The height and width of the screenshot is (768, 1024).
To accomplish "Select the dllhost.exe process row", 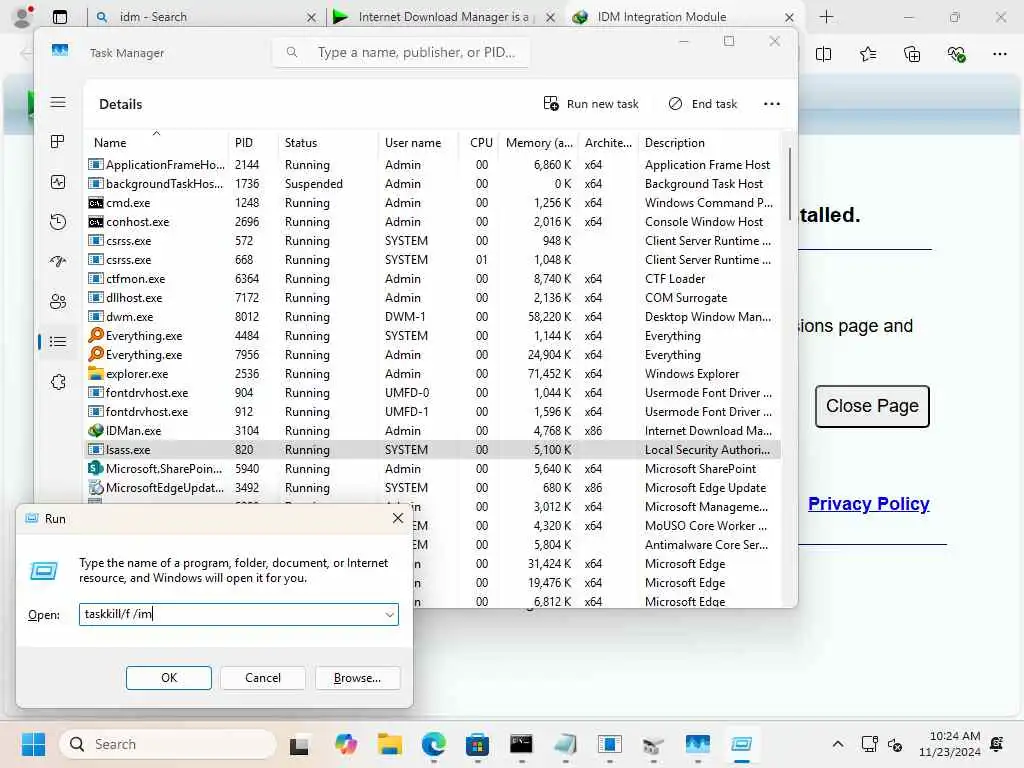I will (x=433, y=298).
